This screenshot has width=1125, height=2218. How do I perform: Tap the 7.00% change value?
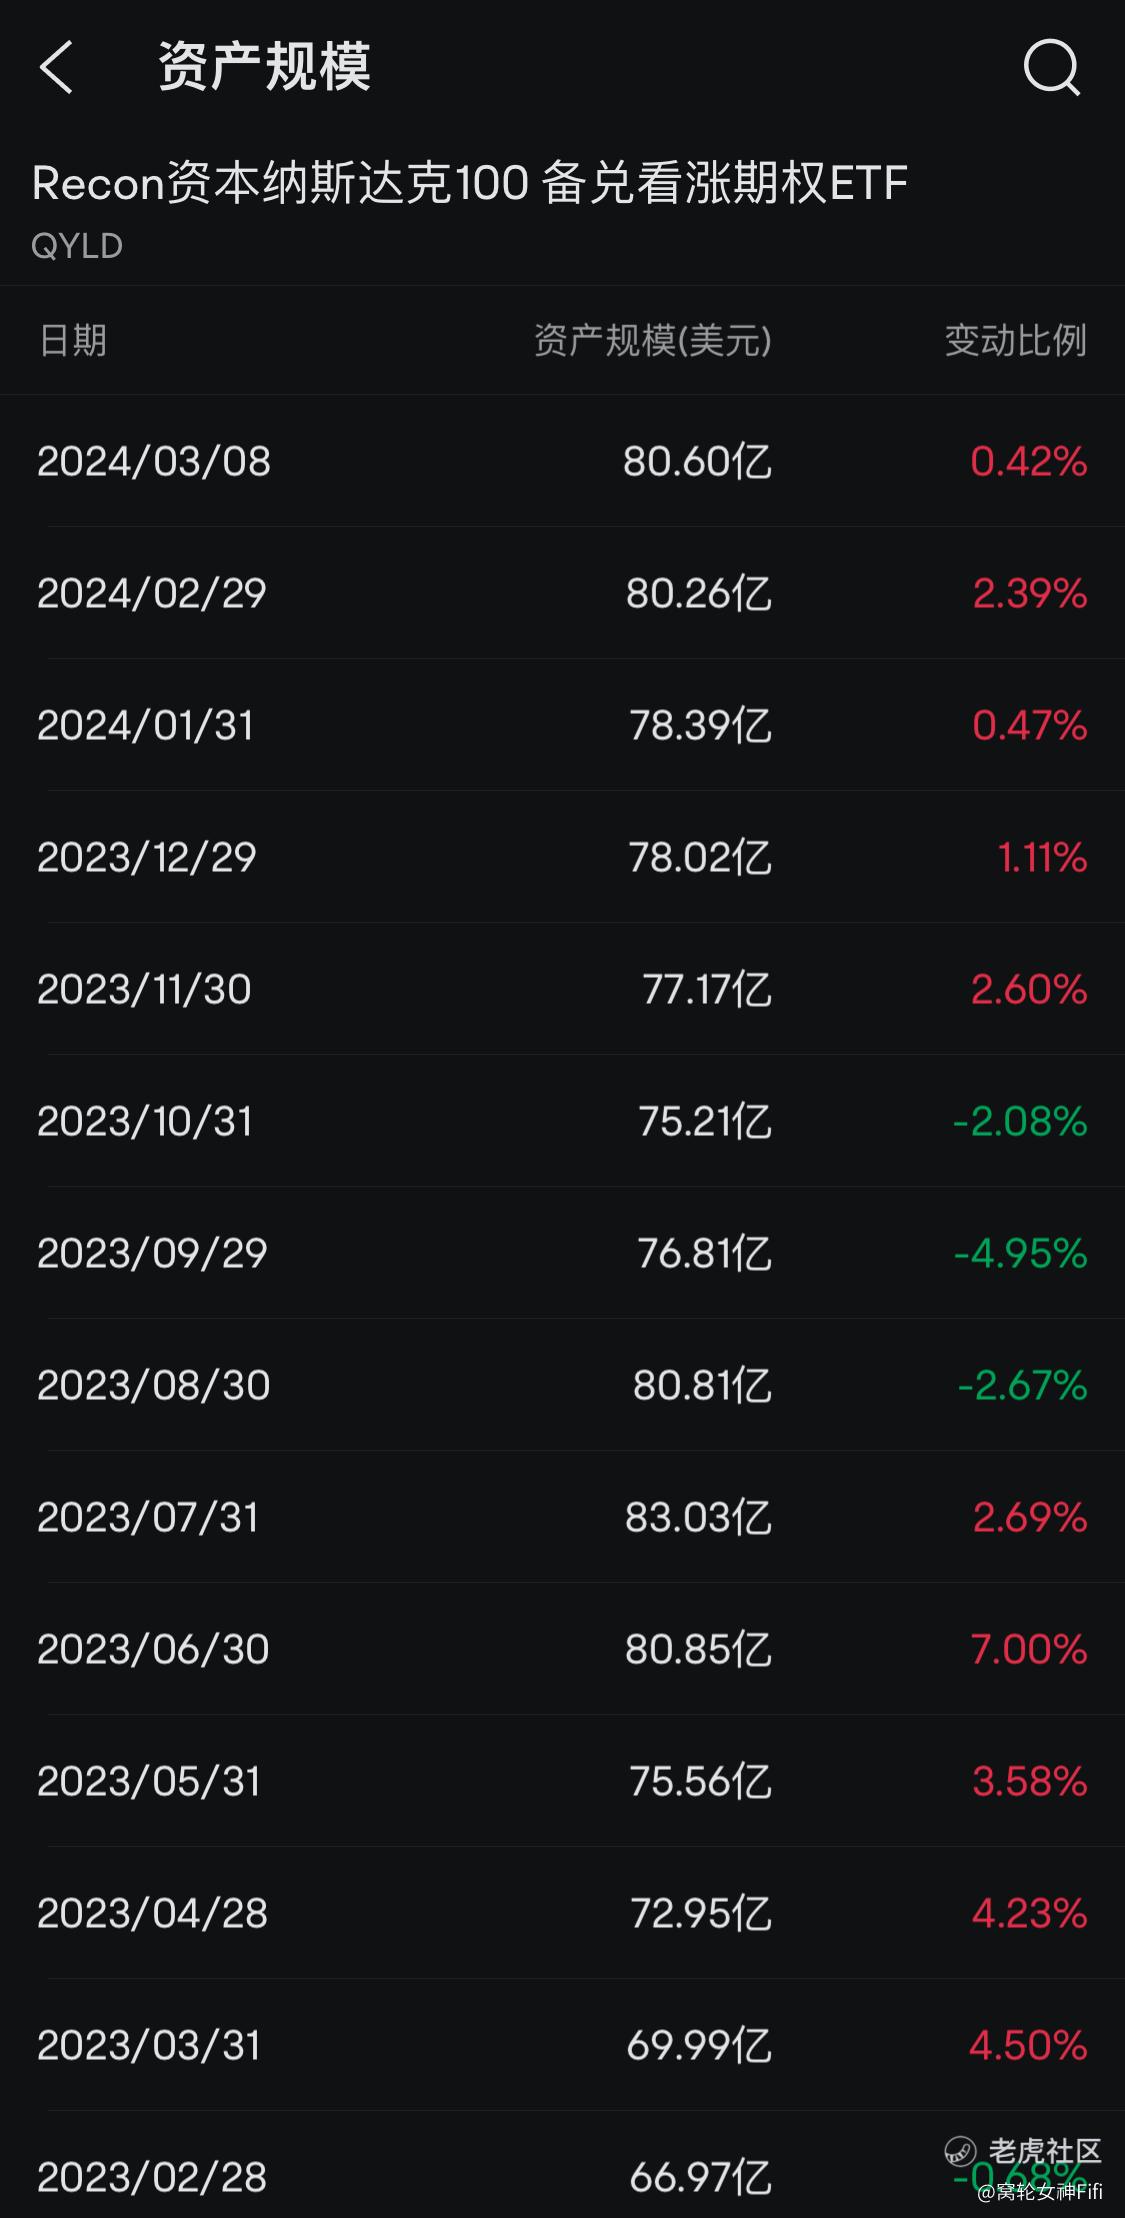[1029, 1650]
